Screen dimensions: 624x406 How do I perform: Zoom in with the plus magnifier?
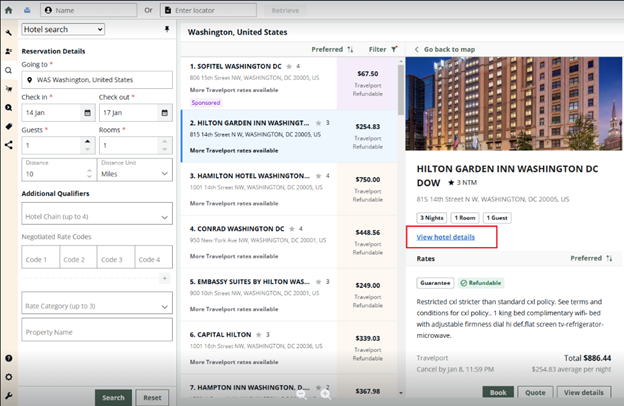point(326,394)
